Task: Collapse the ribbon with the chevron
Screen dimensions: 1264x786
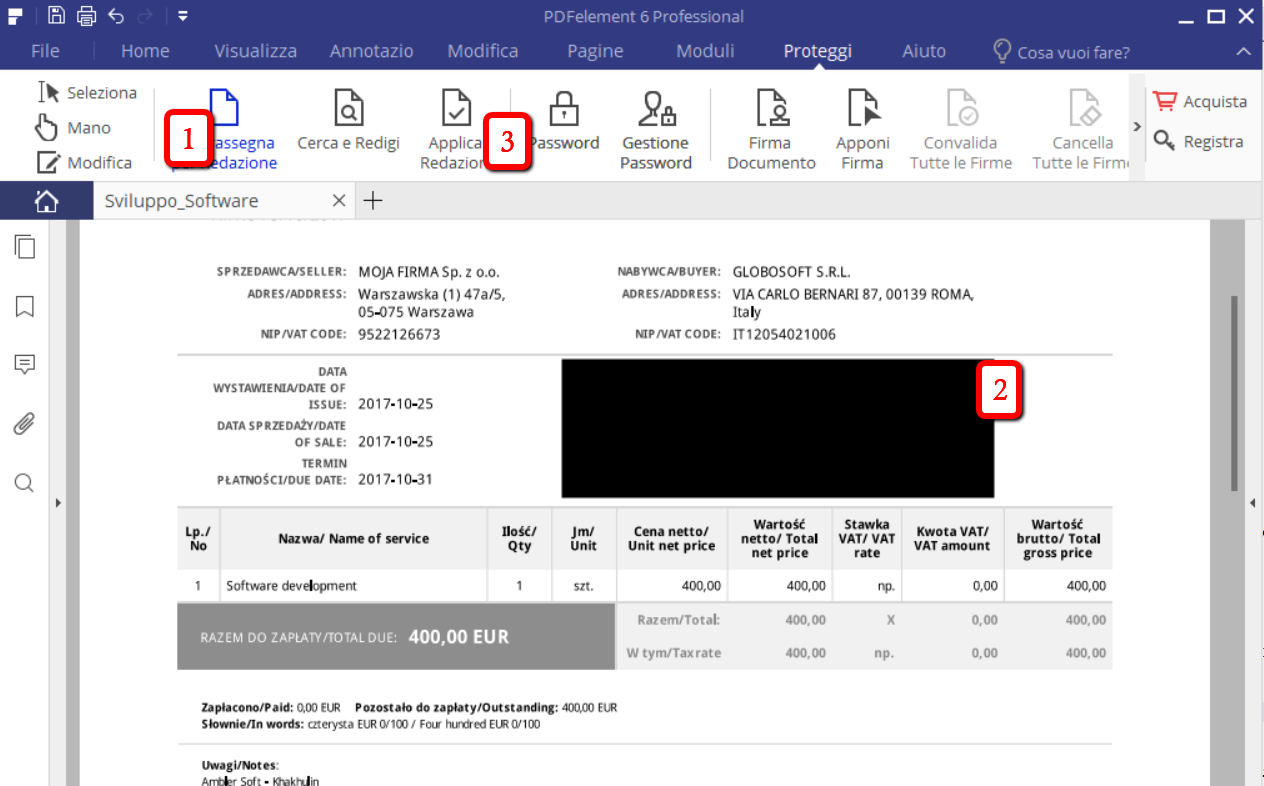Action: pos(1243,51)
